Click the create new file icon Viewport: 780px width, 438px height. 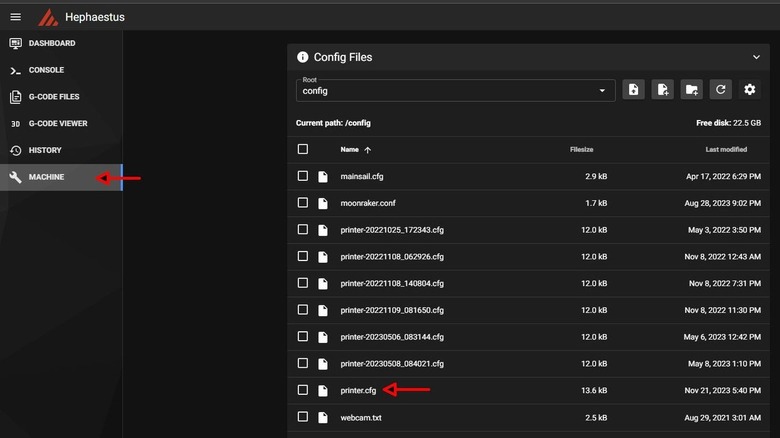point(662,90)
